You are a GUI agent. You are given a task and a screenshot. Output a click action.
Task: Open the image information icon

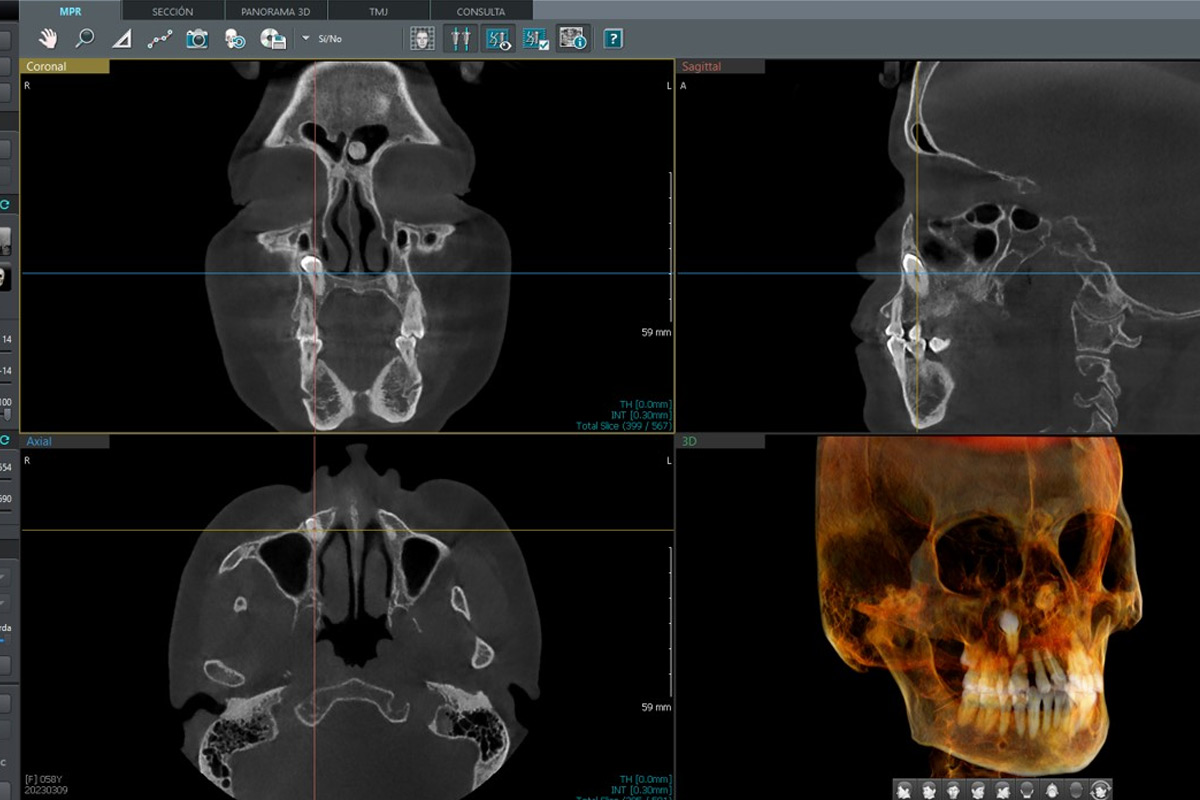[x=572, y=39]
